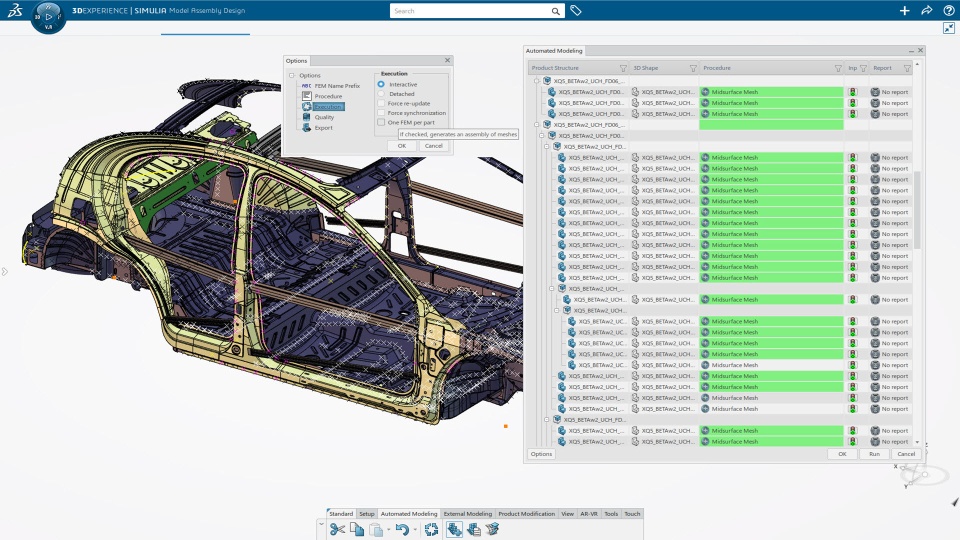Screen dimensions: 960x540
Task: Expand the left side panel arrow
Action: (4, 271)
